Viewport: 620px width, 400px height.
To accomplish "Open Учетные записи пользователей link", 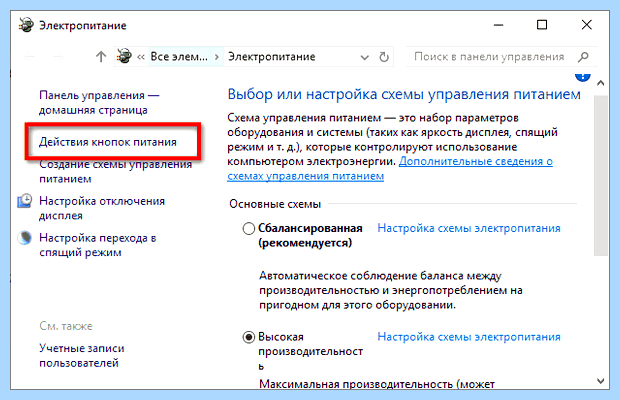I will click(81, 355).
